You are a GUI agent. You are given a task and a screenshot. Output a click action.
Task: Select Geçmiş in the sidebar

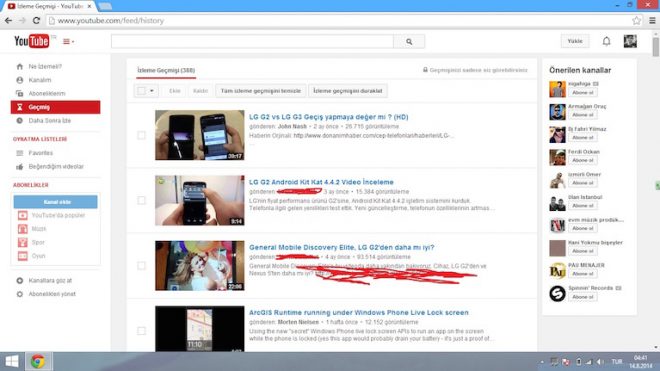pos(56,107)
